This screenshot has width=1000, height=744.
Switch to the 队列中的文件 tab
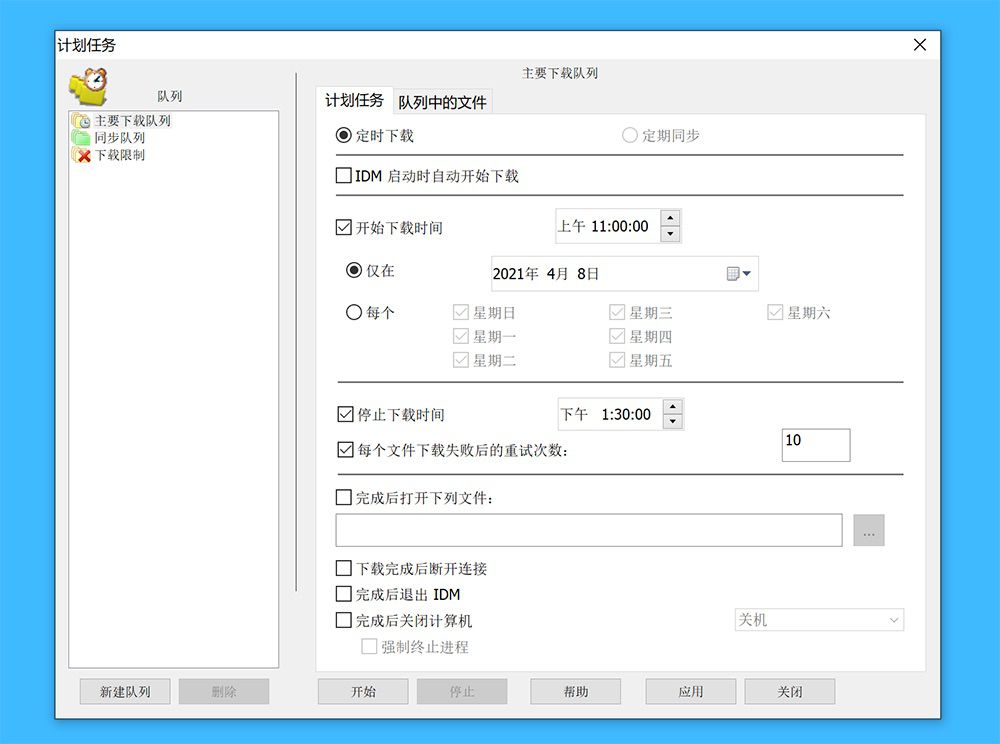pos(442,102)
